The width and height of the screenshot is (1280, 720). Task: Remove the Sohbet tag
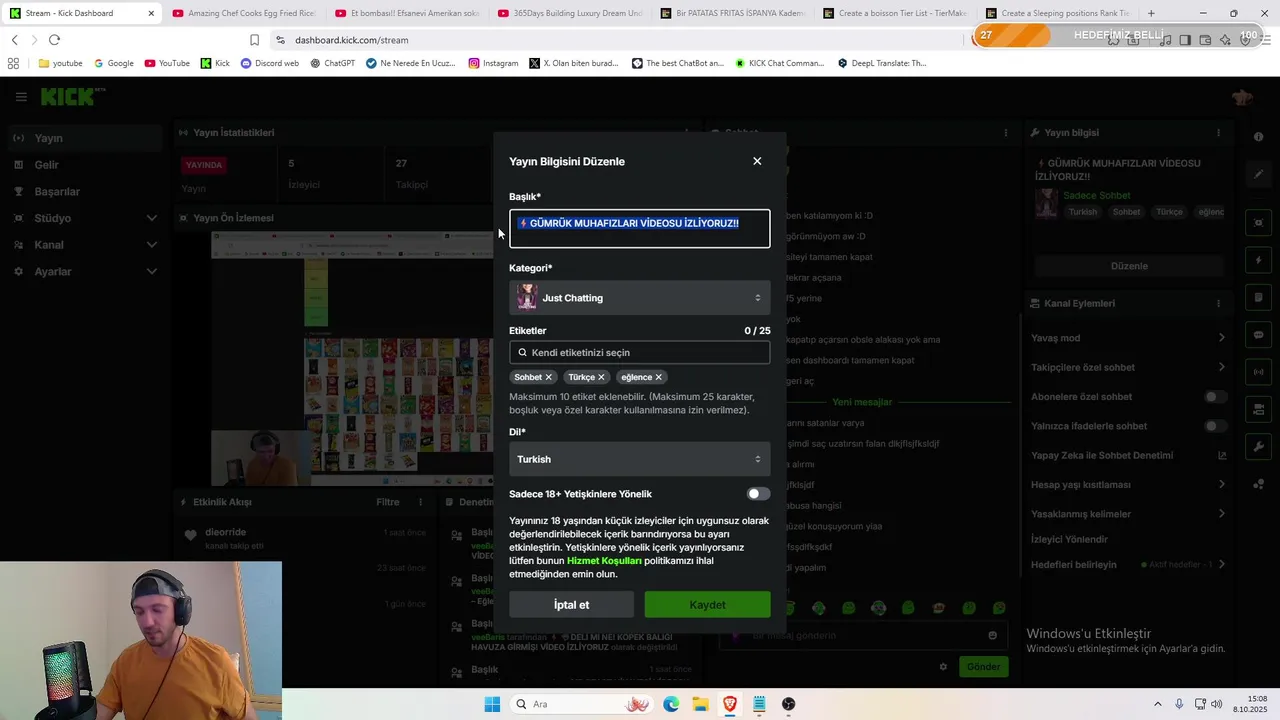point(548,377)
